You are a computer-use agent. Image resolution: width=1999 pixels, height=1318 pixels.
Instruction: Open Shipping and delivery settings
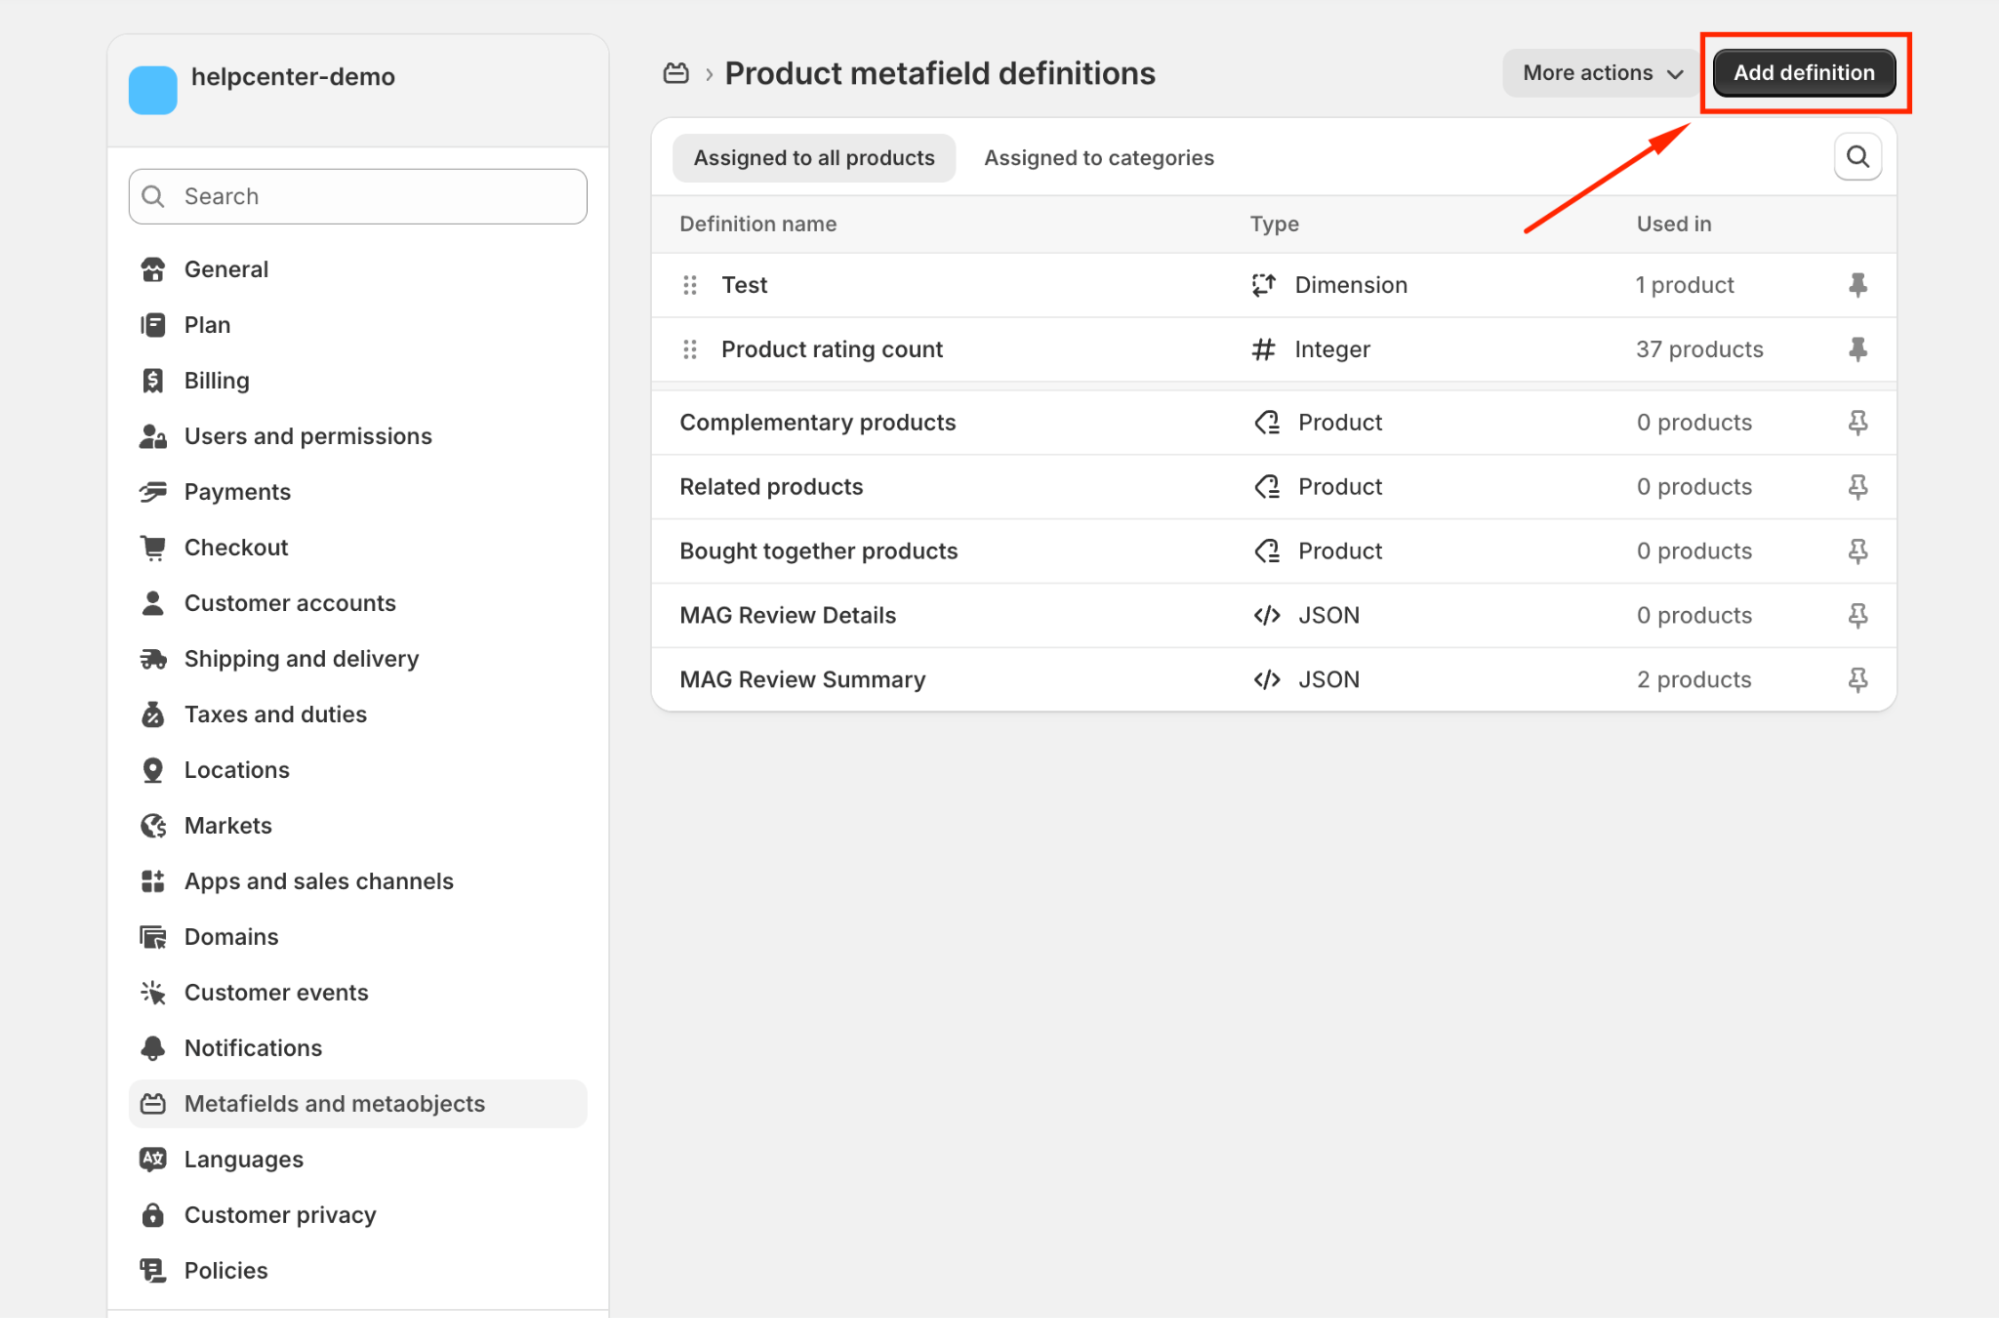coord(301,659)
